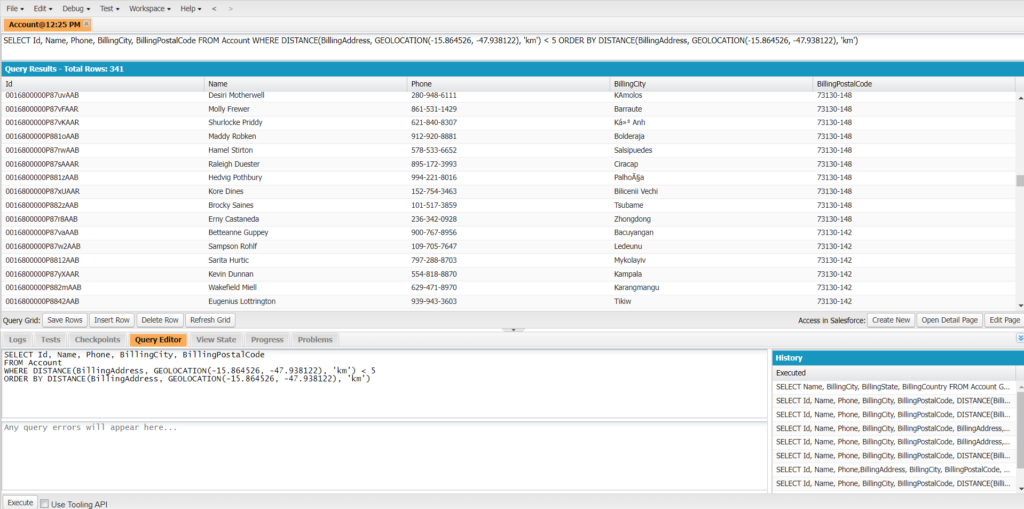Click the query errors text area

[x=384, y=455]
